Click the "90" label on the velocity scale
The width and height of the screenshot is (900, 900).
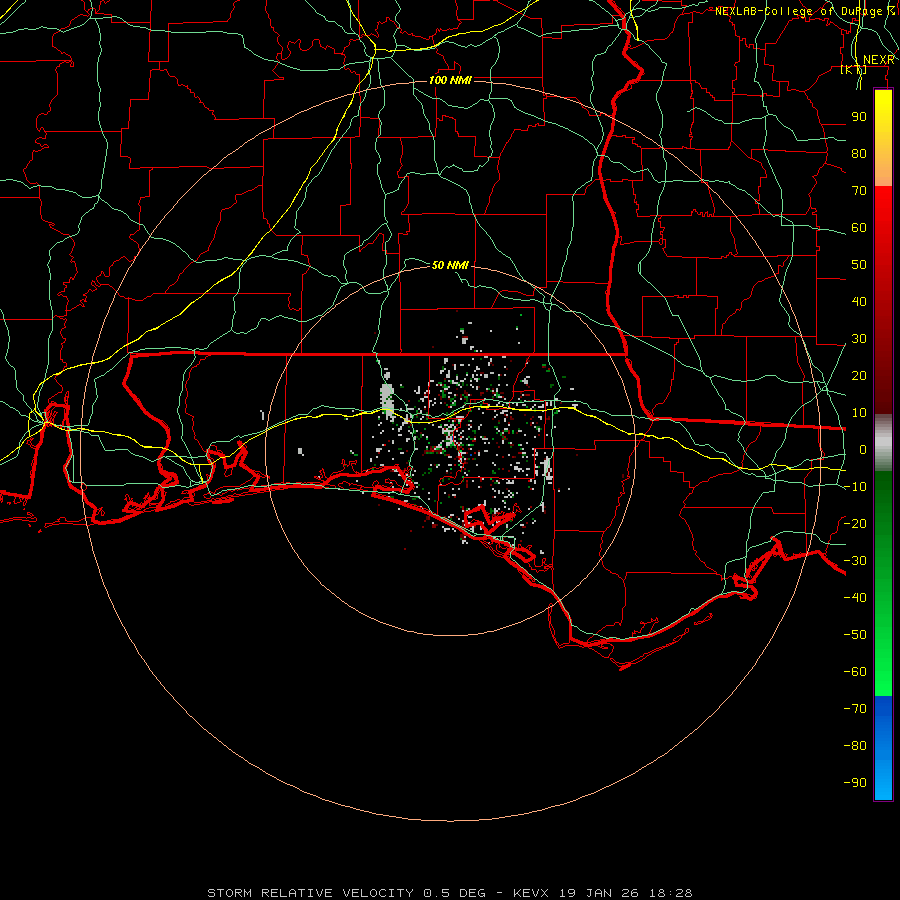pos(859,117)
